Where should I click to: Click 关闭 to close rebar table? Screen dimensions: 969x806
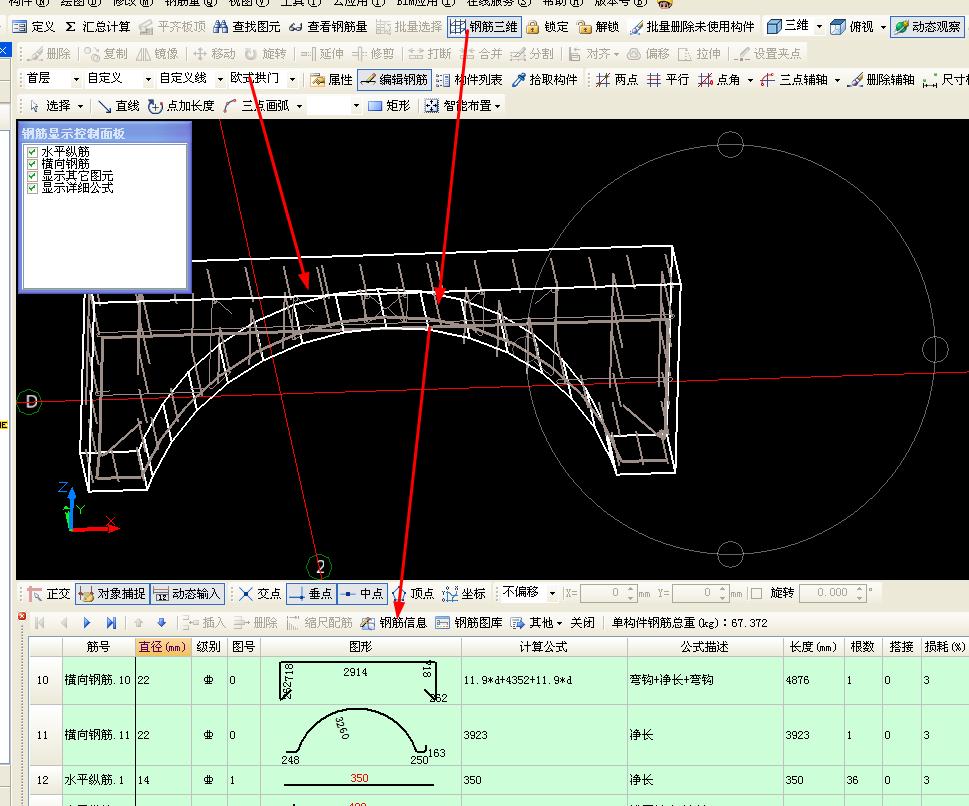[x=582, y=622]
